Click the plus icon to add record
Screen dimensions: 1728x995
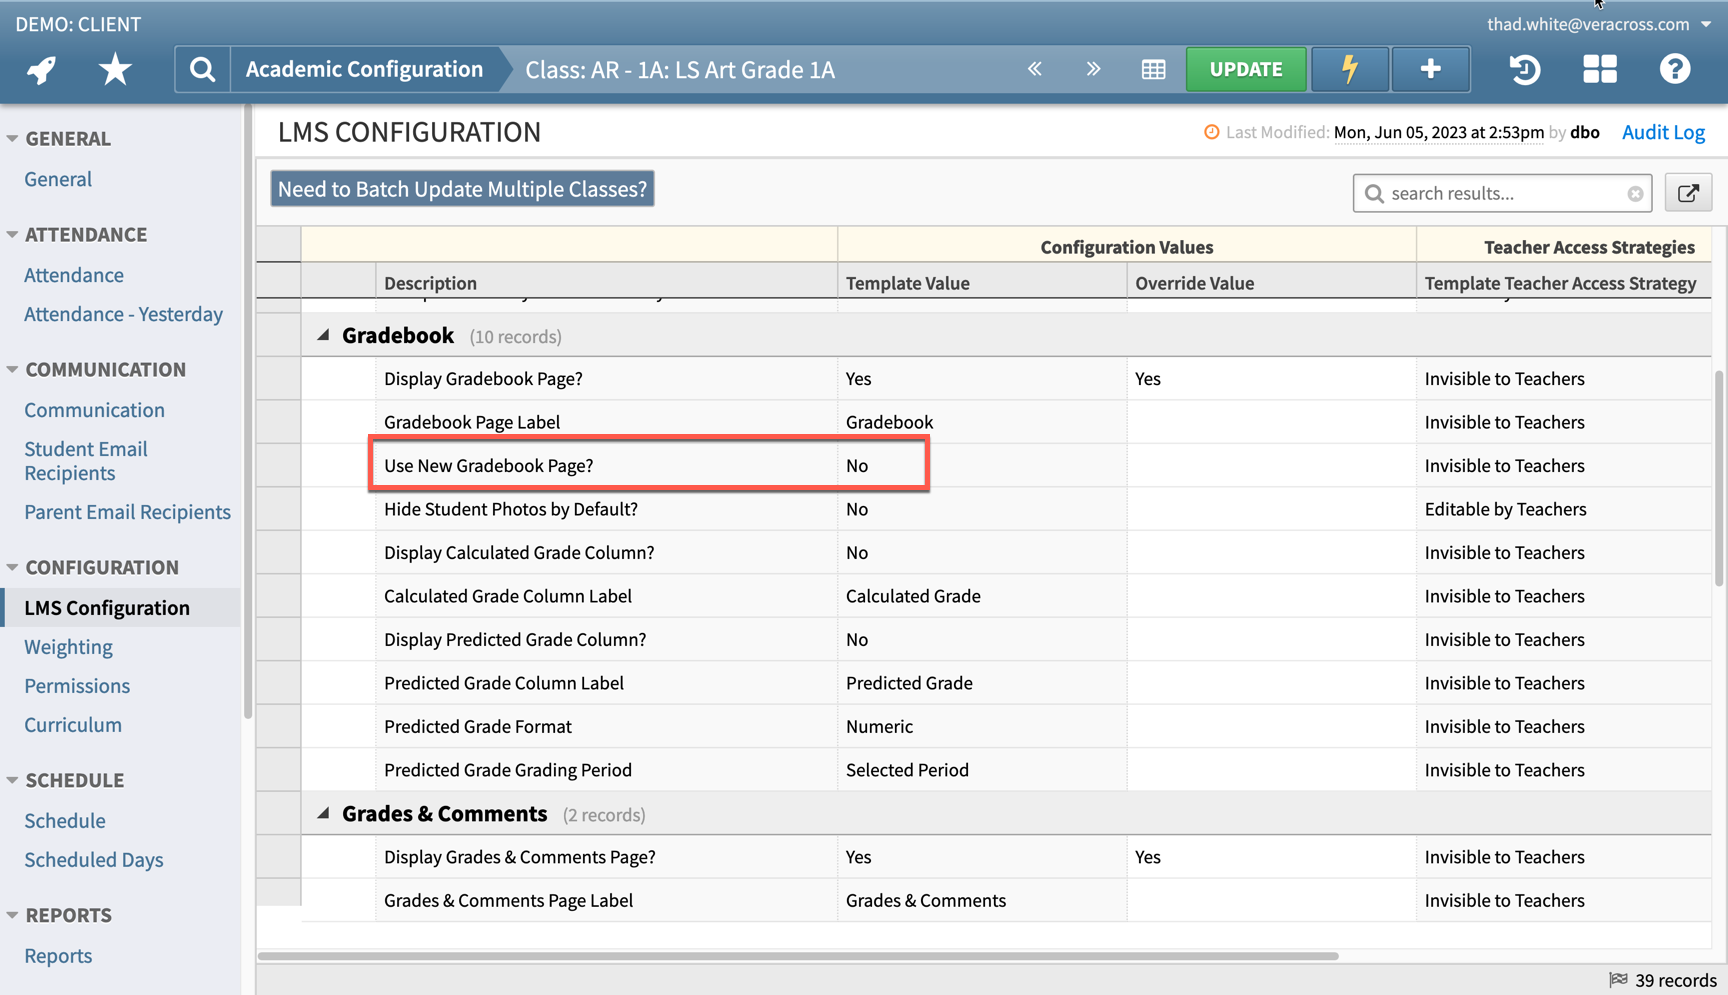coord(1430,69)
